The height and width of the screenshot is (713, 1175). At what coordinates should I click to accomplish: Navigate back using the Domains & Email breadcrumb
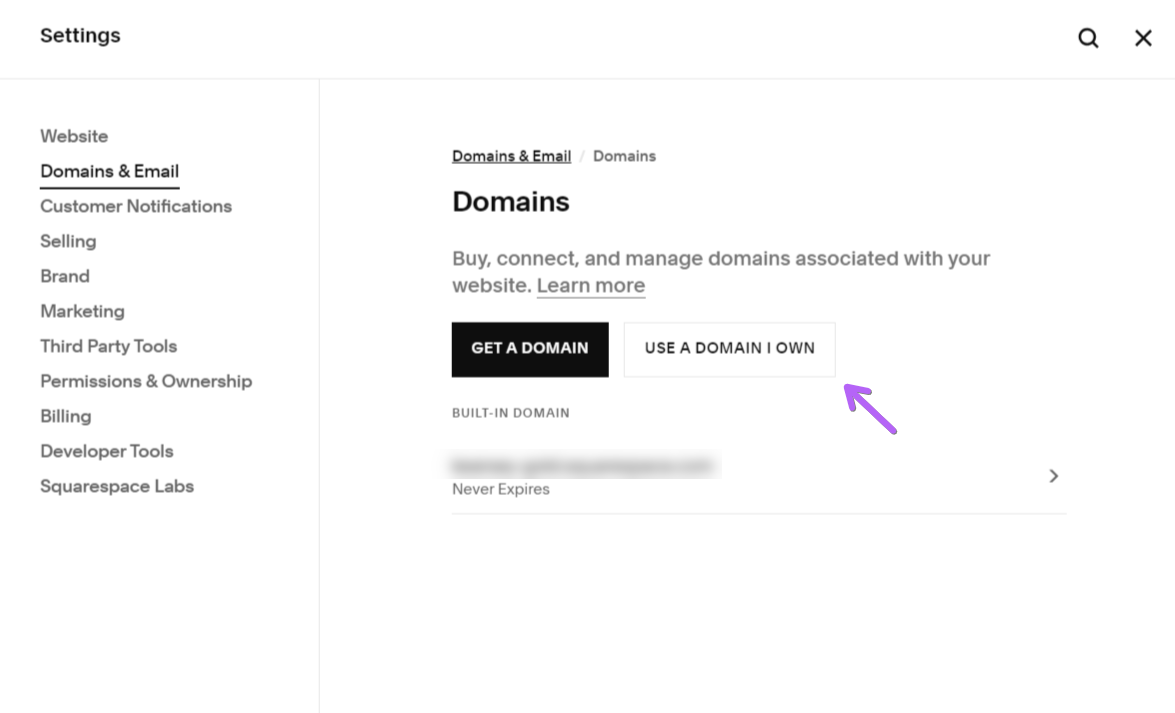coord(511,156)
